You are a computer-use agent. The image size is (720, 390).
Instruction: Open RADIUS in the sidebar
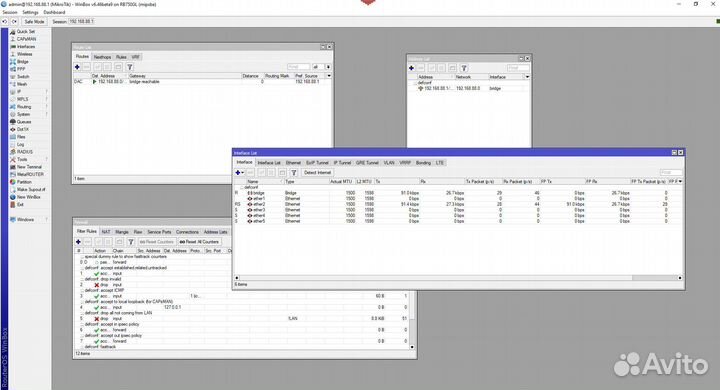pos(24,152)
